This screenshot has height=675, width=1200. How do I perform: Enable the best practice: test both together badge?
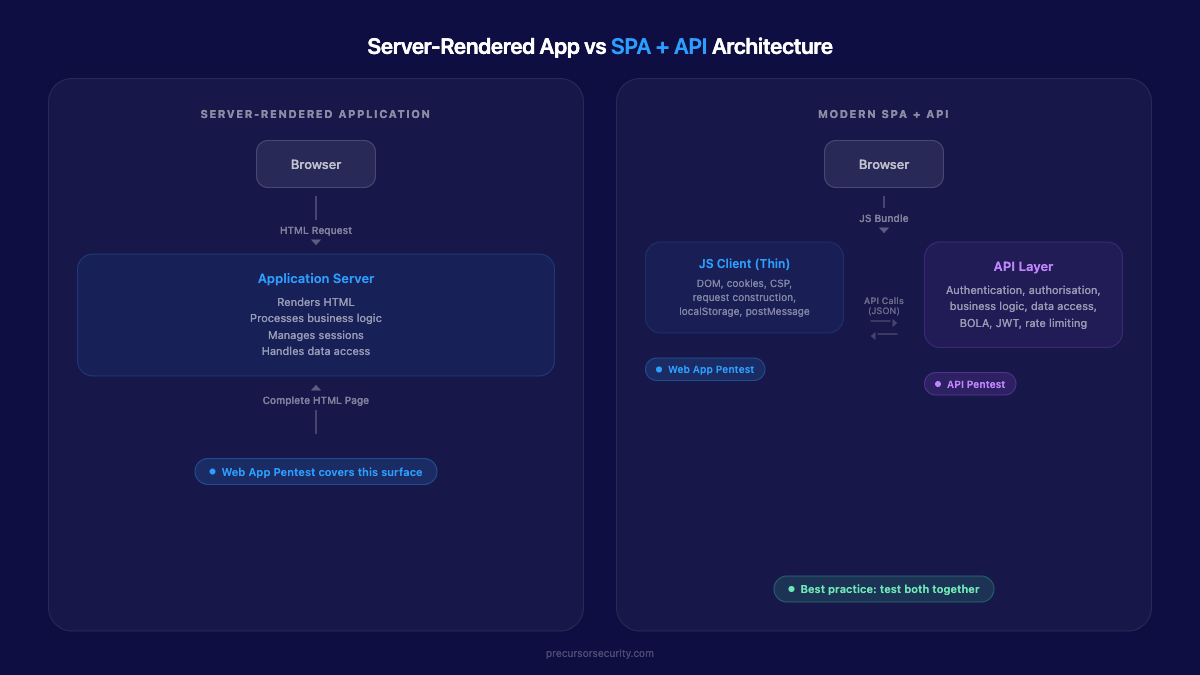pos(884,589)
